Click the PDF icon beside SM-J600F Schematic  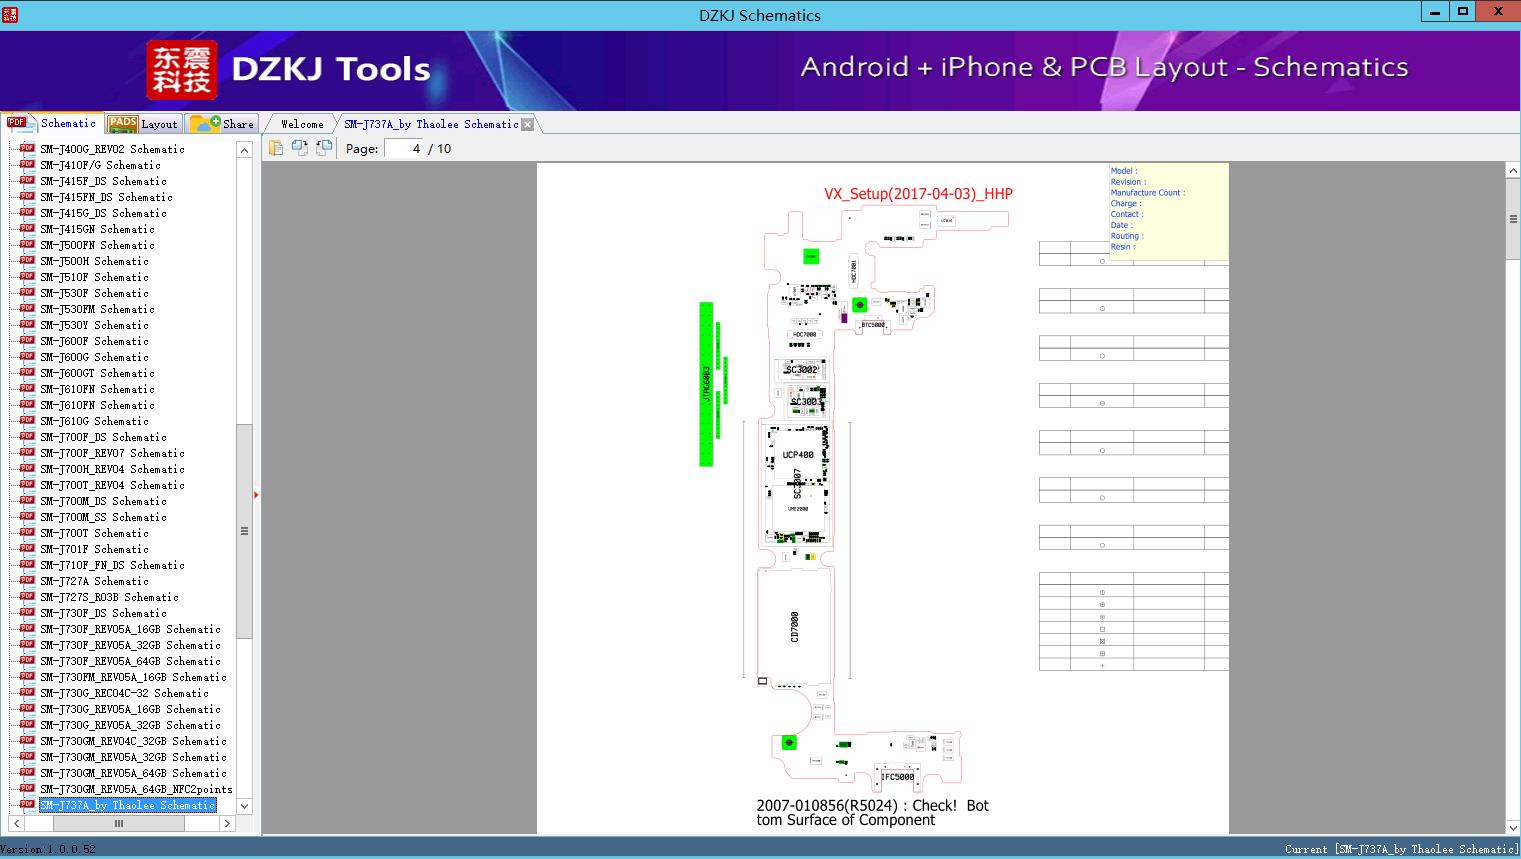[x=27, y=340]
